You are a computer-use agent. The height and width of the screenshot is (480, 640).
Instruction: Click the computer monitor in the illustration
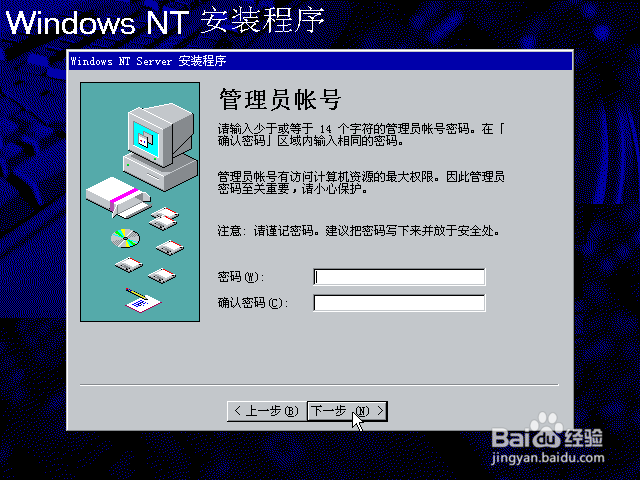[160, 135]
